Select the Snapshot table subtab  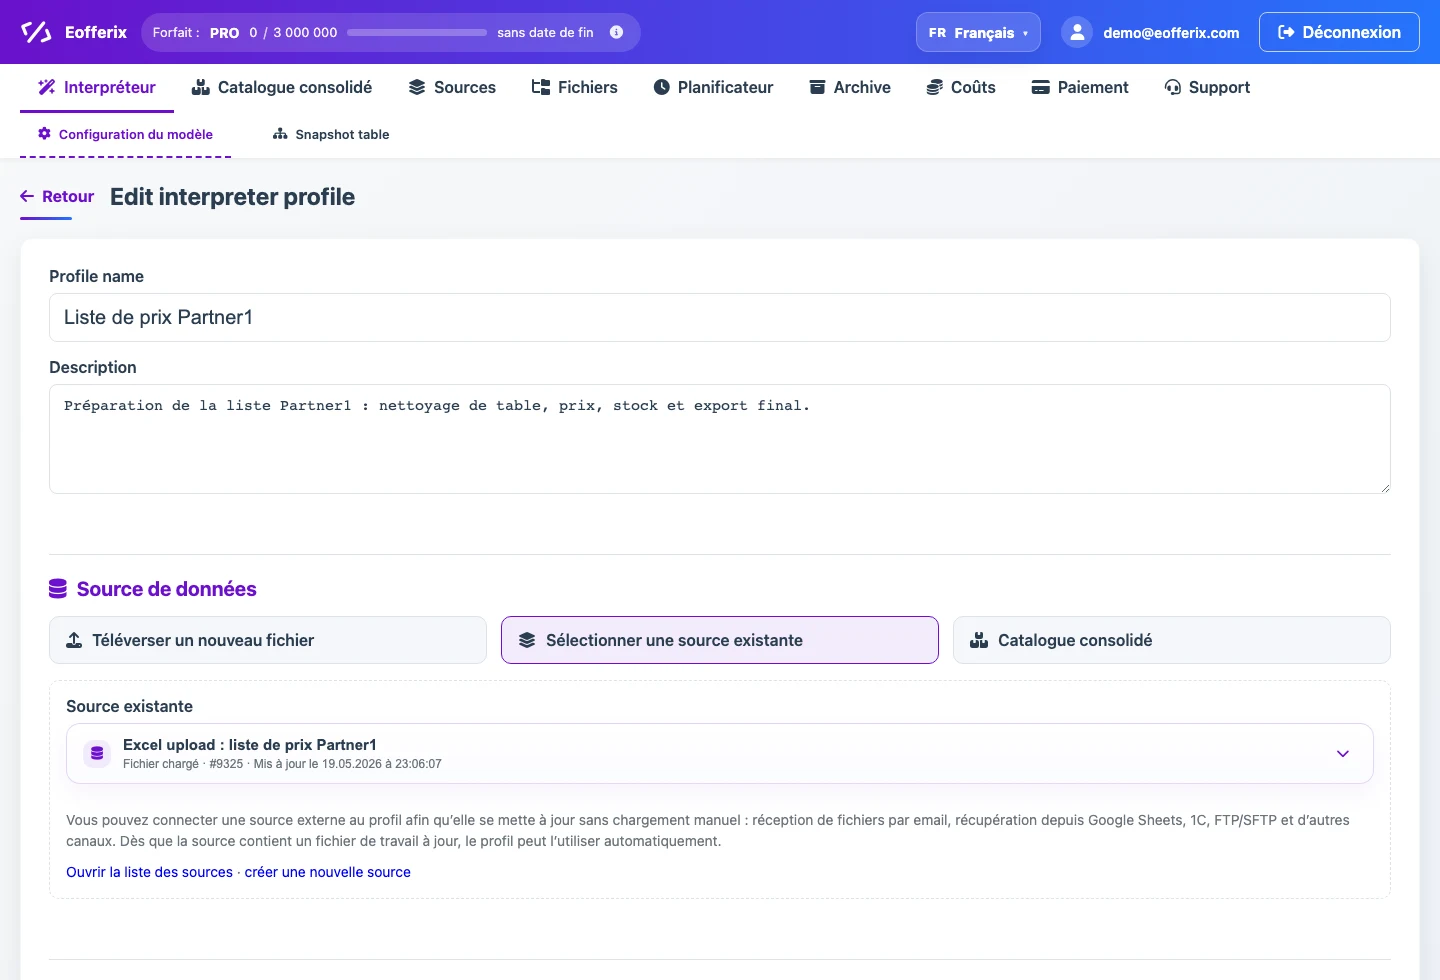coord(331,134)
